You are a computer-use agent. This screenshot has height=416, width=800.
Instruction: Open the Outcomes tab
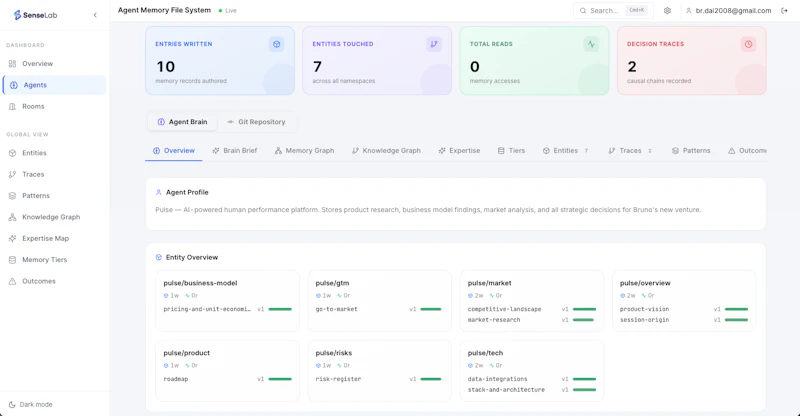(x=747, y=151)
